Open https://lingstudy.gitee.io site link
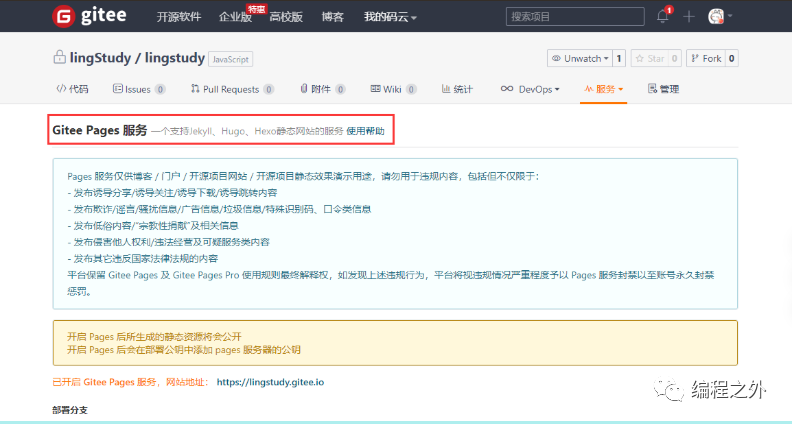Image resolution: width=792 pixels, height=424 pixels. click(270, 382)
